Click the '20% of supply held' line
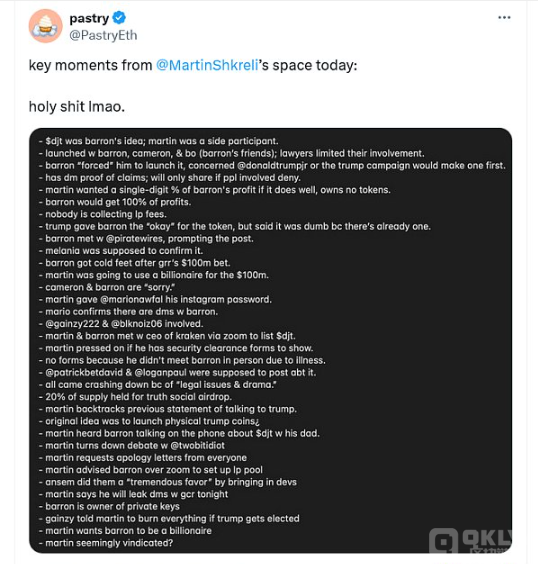Viewport: 538px width, 564px height. tap(135, 397)
